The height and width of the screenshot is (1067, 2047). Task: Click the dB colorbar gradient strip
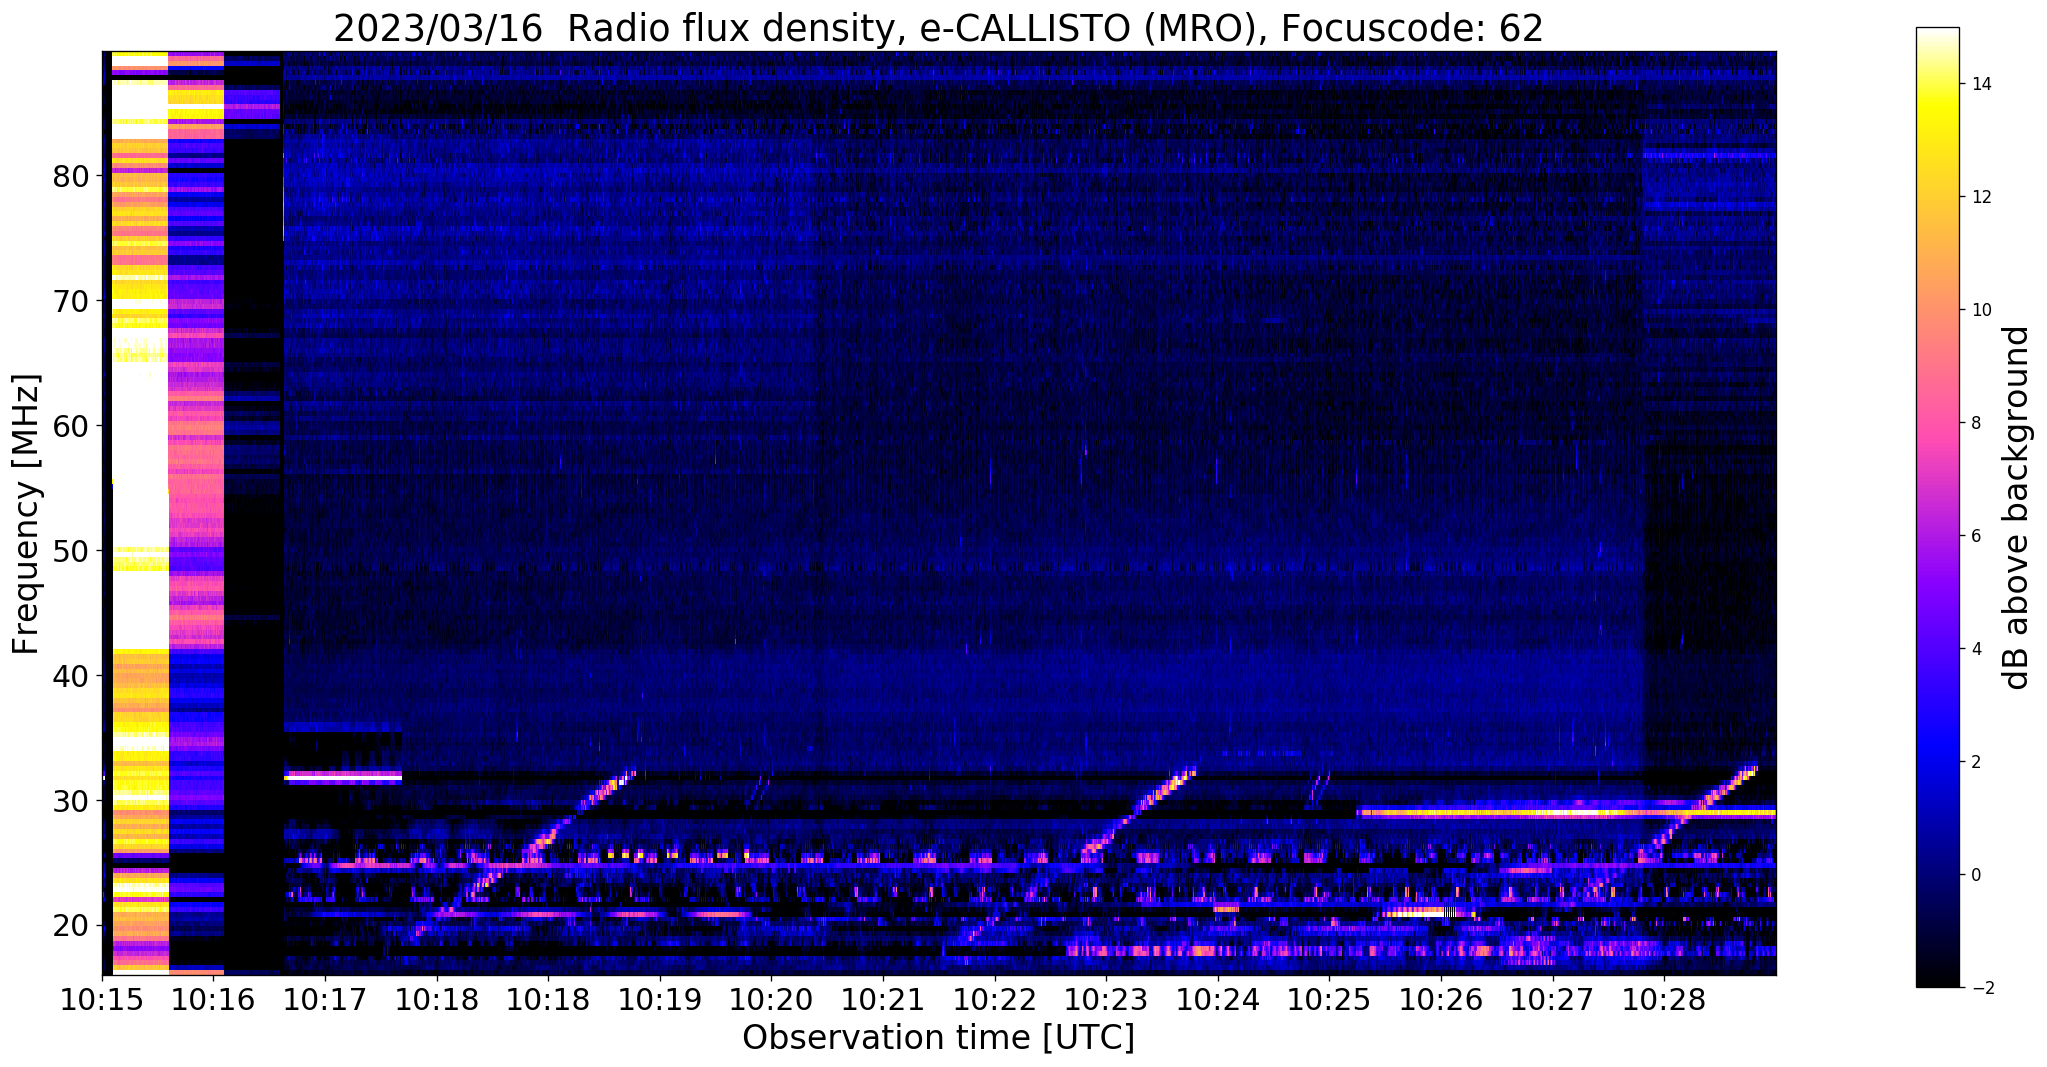click(x=1938, y=508)
